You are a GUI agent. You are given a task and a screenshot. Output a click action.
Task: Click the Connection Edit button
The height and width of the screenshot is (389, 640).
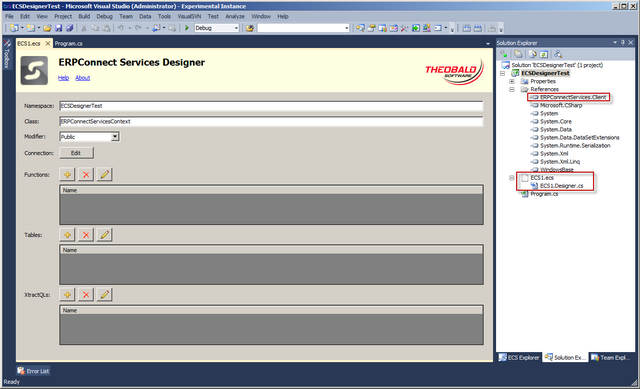76,153
